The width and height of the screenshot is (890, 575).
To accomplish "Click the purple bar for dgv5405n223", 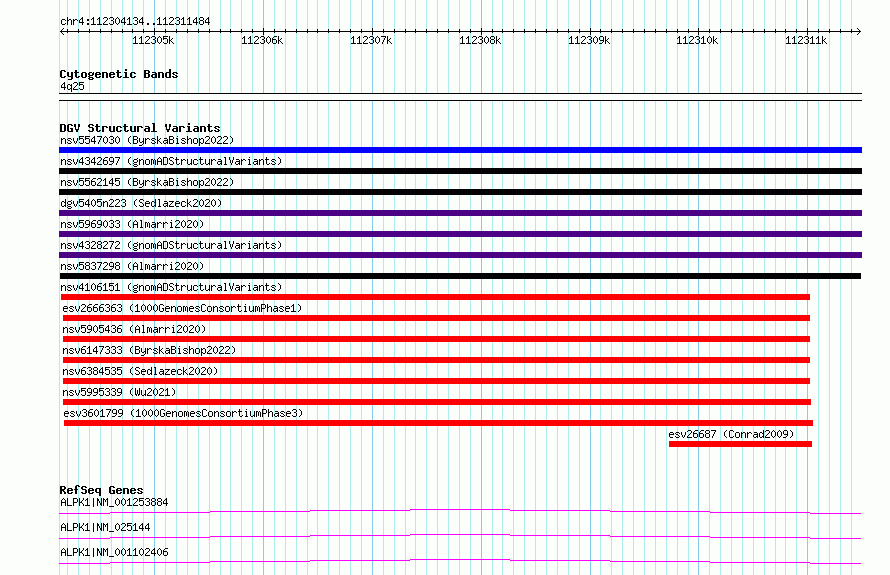I will pos(460,213).
